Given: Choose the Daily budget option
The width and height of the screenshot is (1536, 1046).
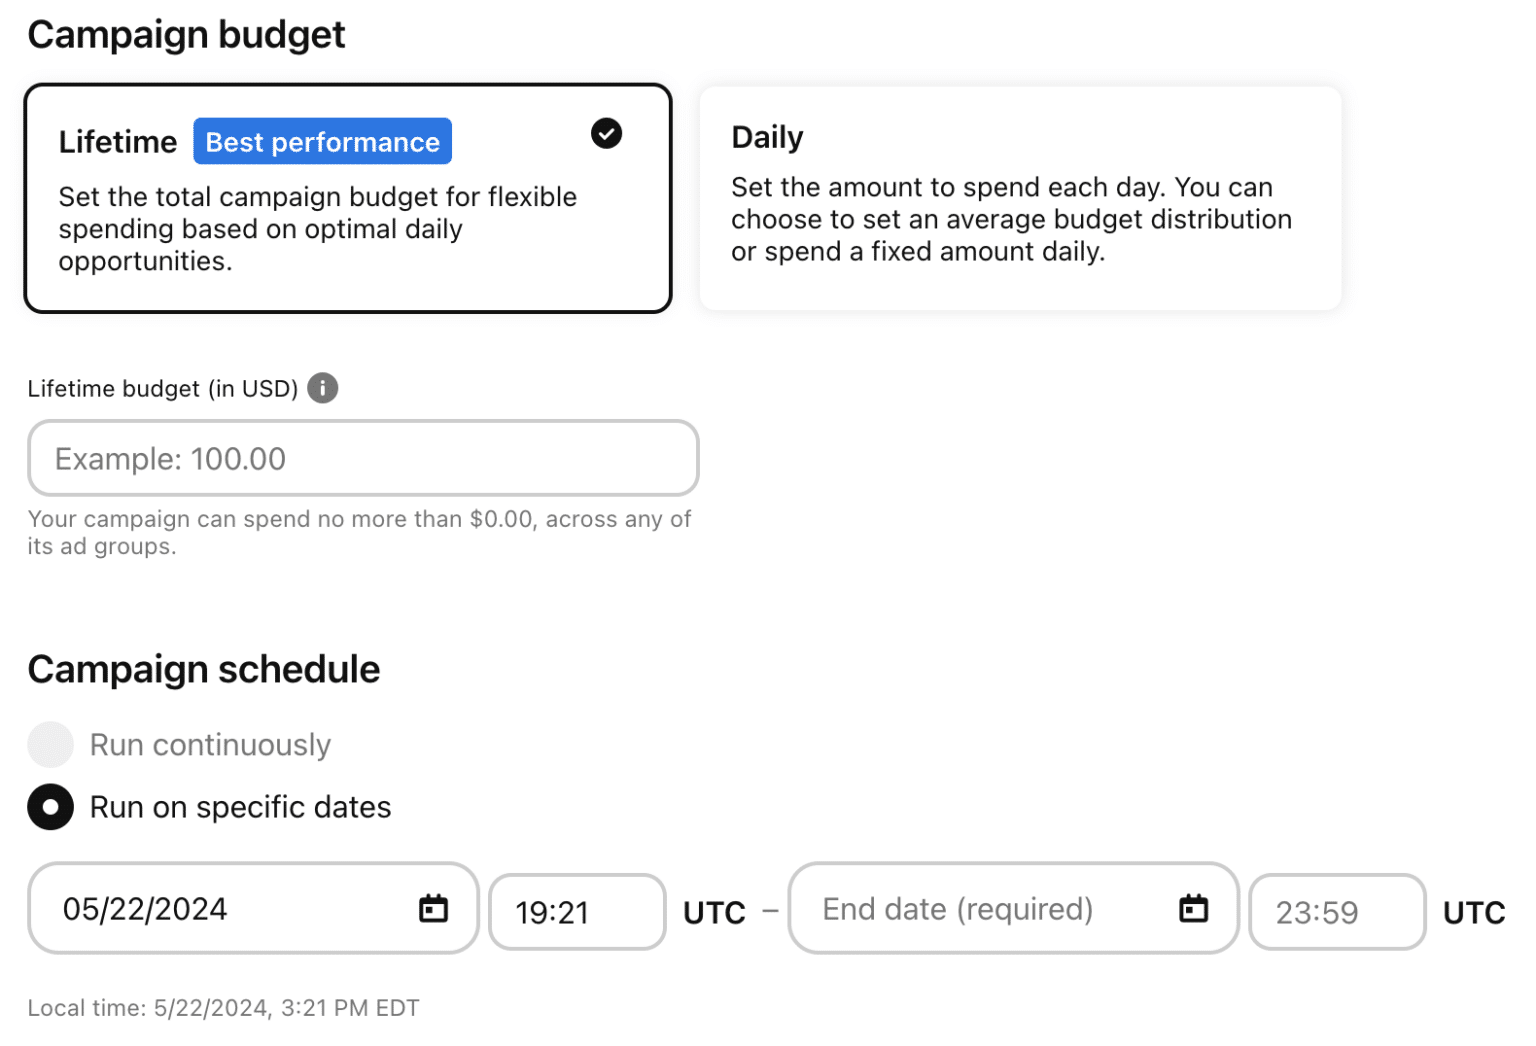Looking at the screenshot, I should click(x=1020, y=197).
